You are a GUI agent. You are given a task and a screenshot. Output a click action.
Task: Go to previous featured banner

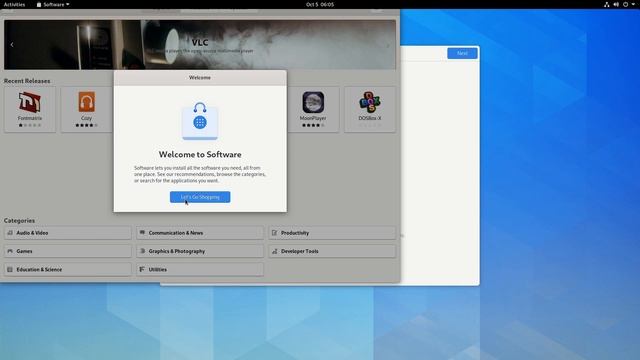coord(12,44)
